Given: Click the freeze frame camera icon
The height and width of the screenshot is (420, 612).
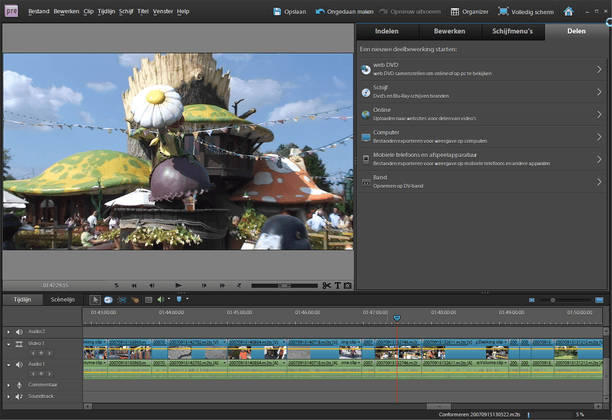Looking at the screenshot, I should click(347, 286).
